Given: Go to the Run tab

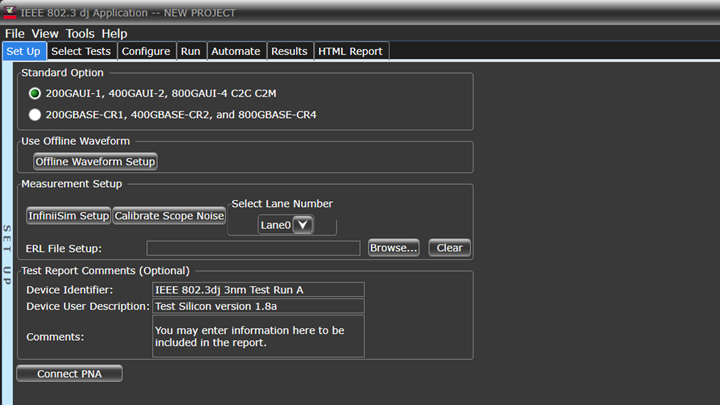Looking at the screenshot, I should click(x=190, y=51).
